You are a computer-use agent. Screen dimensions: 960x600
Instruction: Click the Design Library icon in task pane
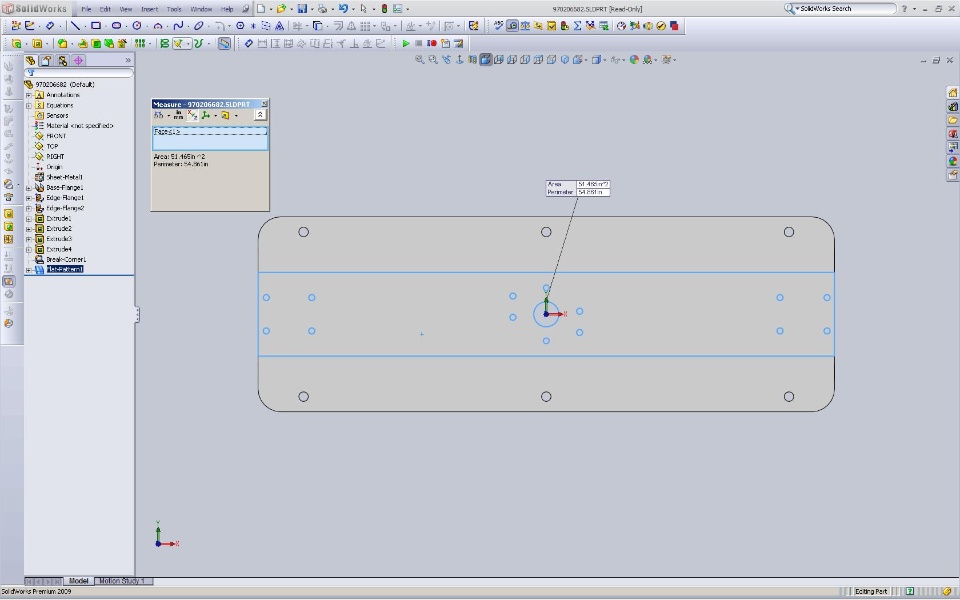click(x=952, y=107)
